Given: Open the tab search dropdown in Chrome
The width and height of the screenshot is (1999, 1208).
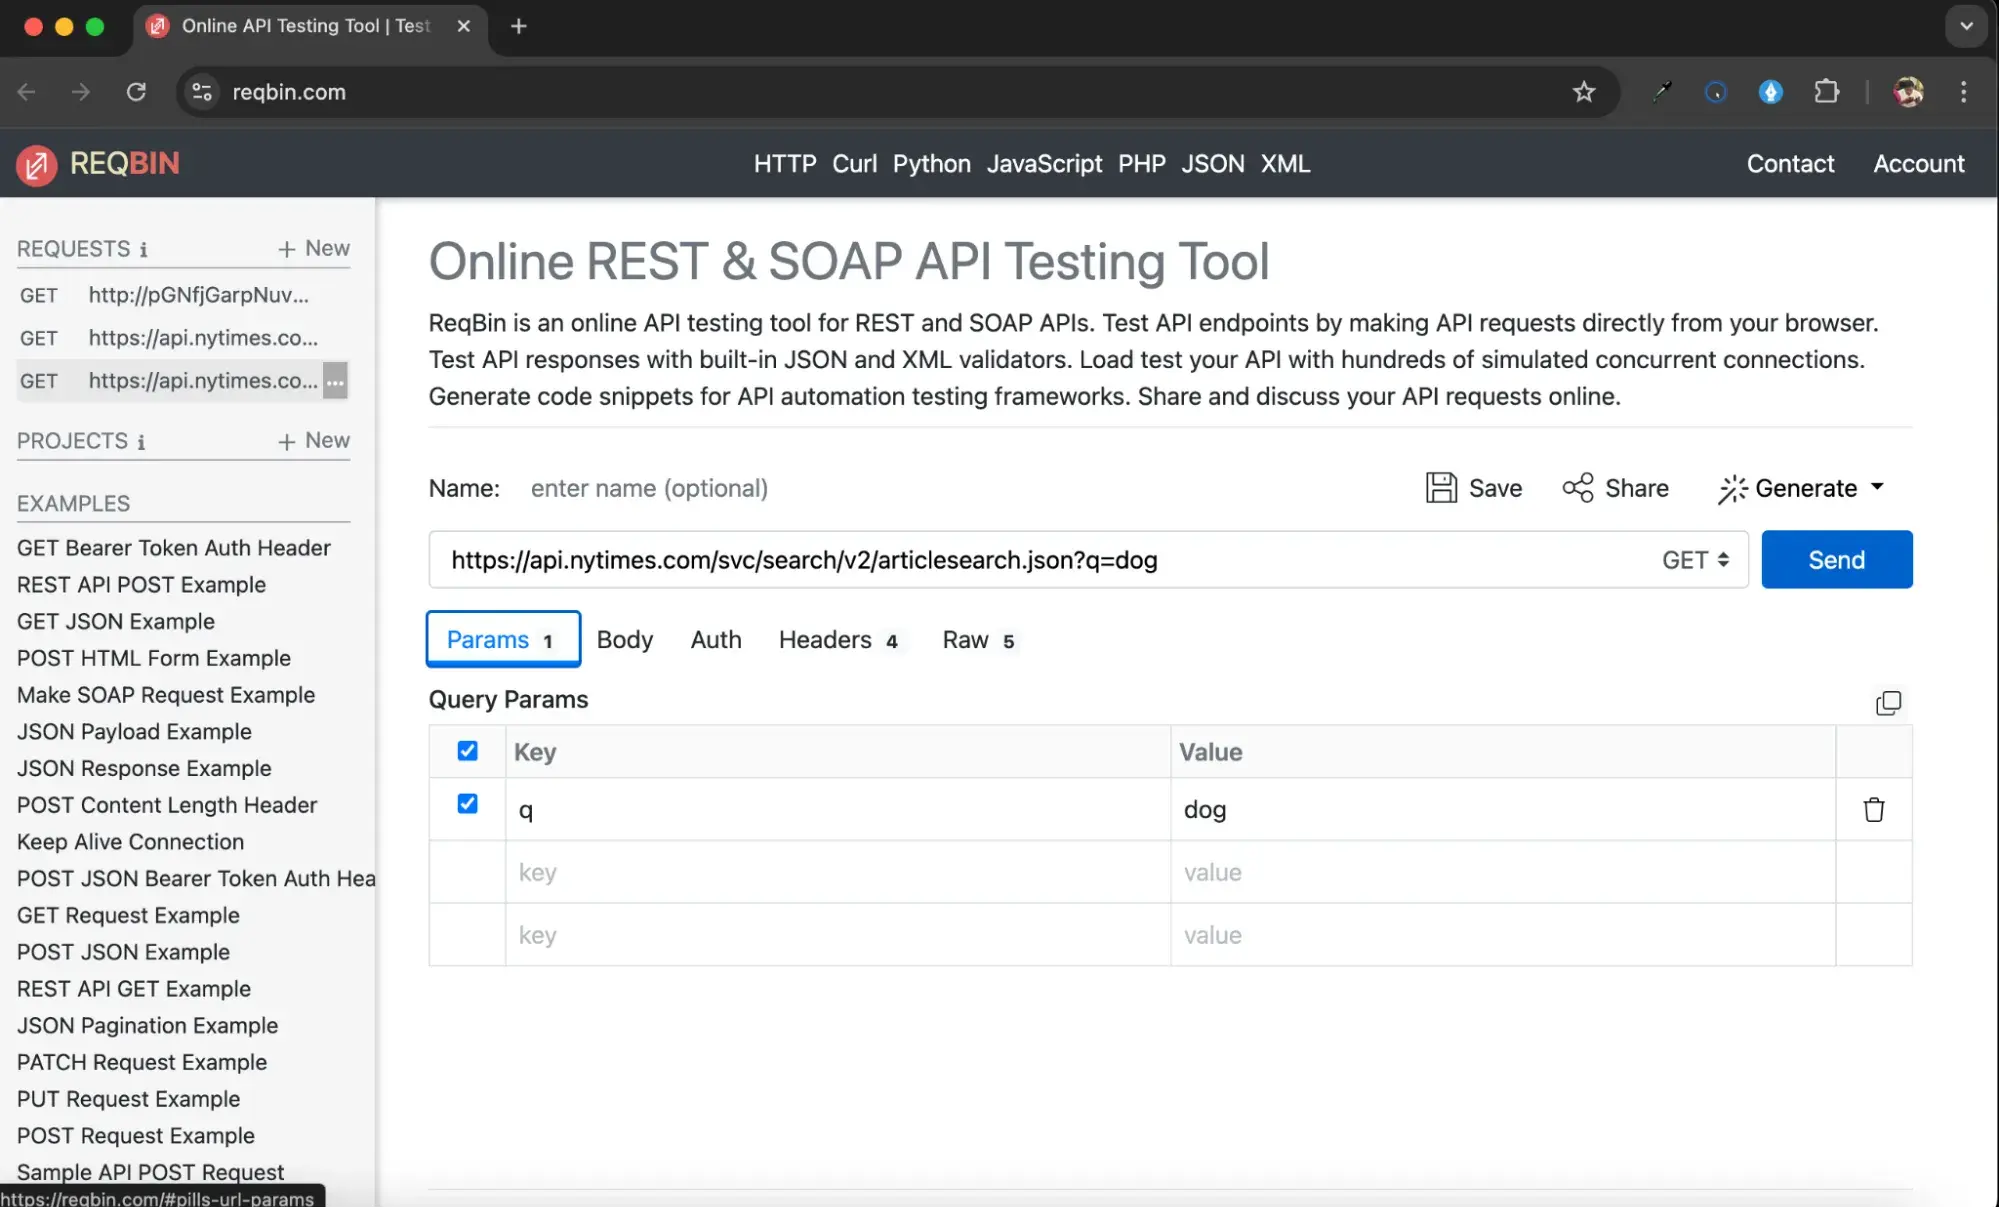Looking at the screenshot, I should click(x=1966, y=27).
